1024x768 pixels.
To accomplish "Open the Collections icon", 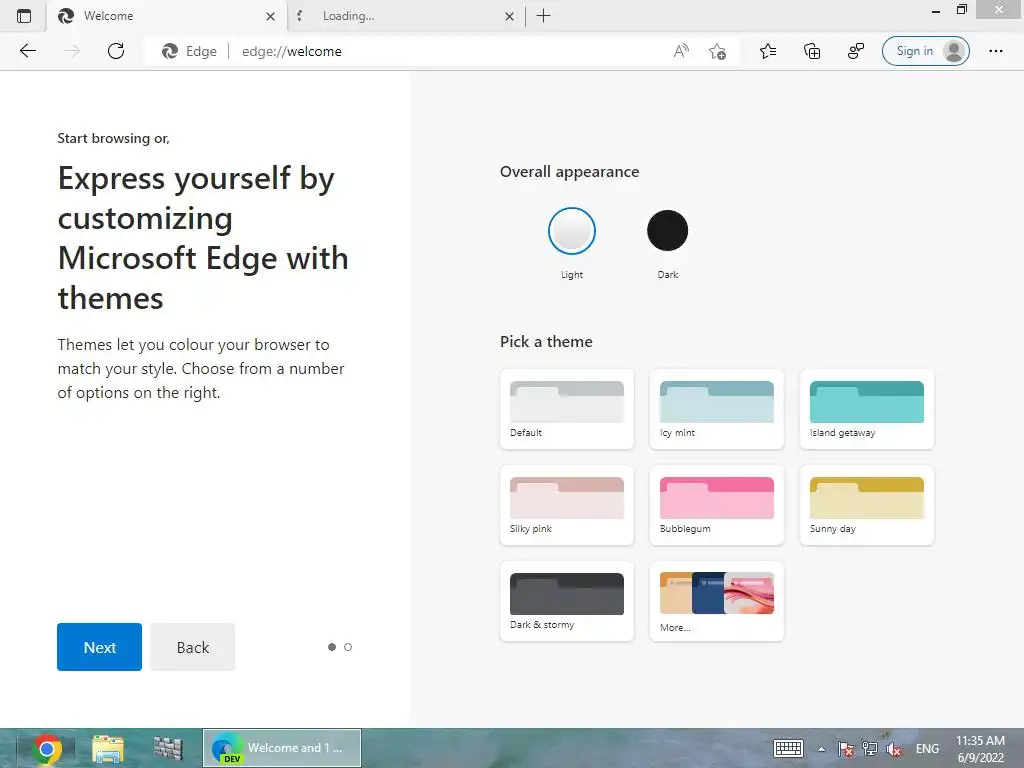I will (x=812, y=51).
